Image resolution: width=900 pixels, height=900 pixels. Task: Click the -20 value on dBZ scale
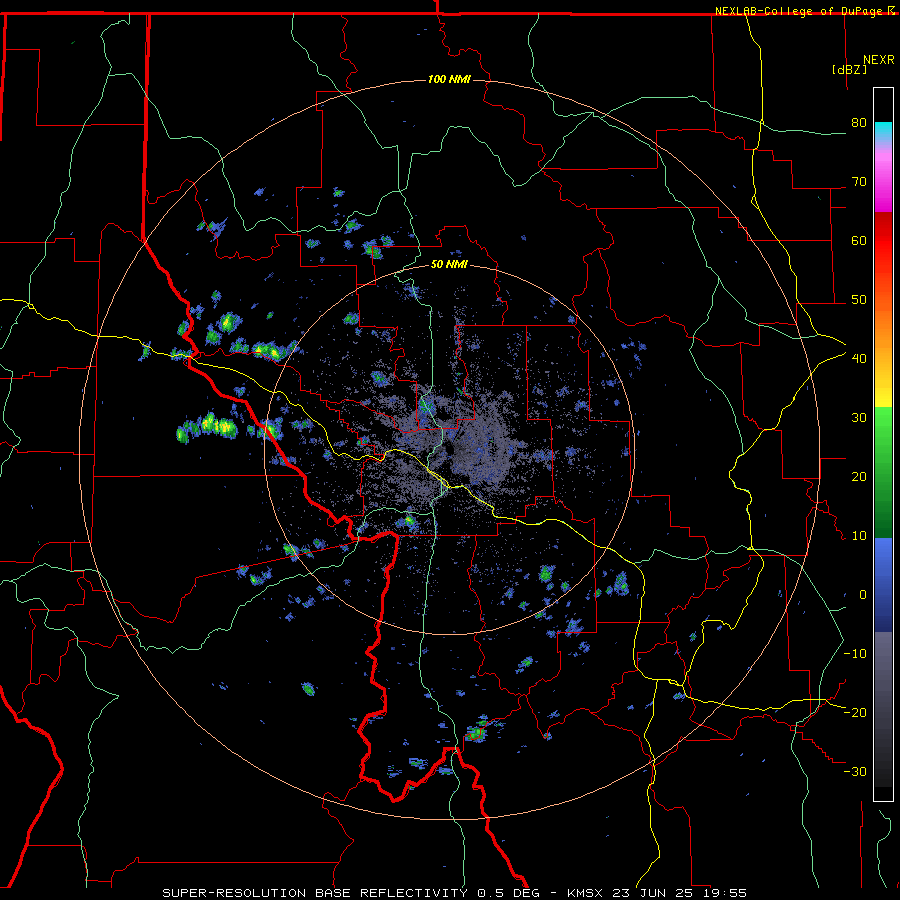coord(855,713)
